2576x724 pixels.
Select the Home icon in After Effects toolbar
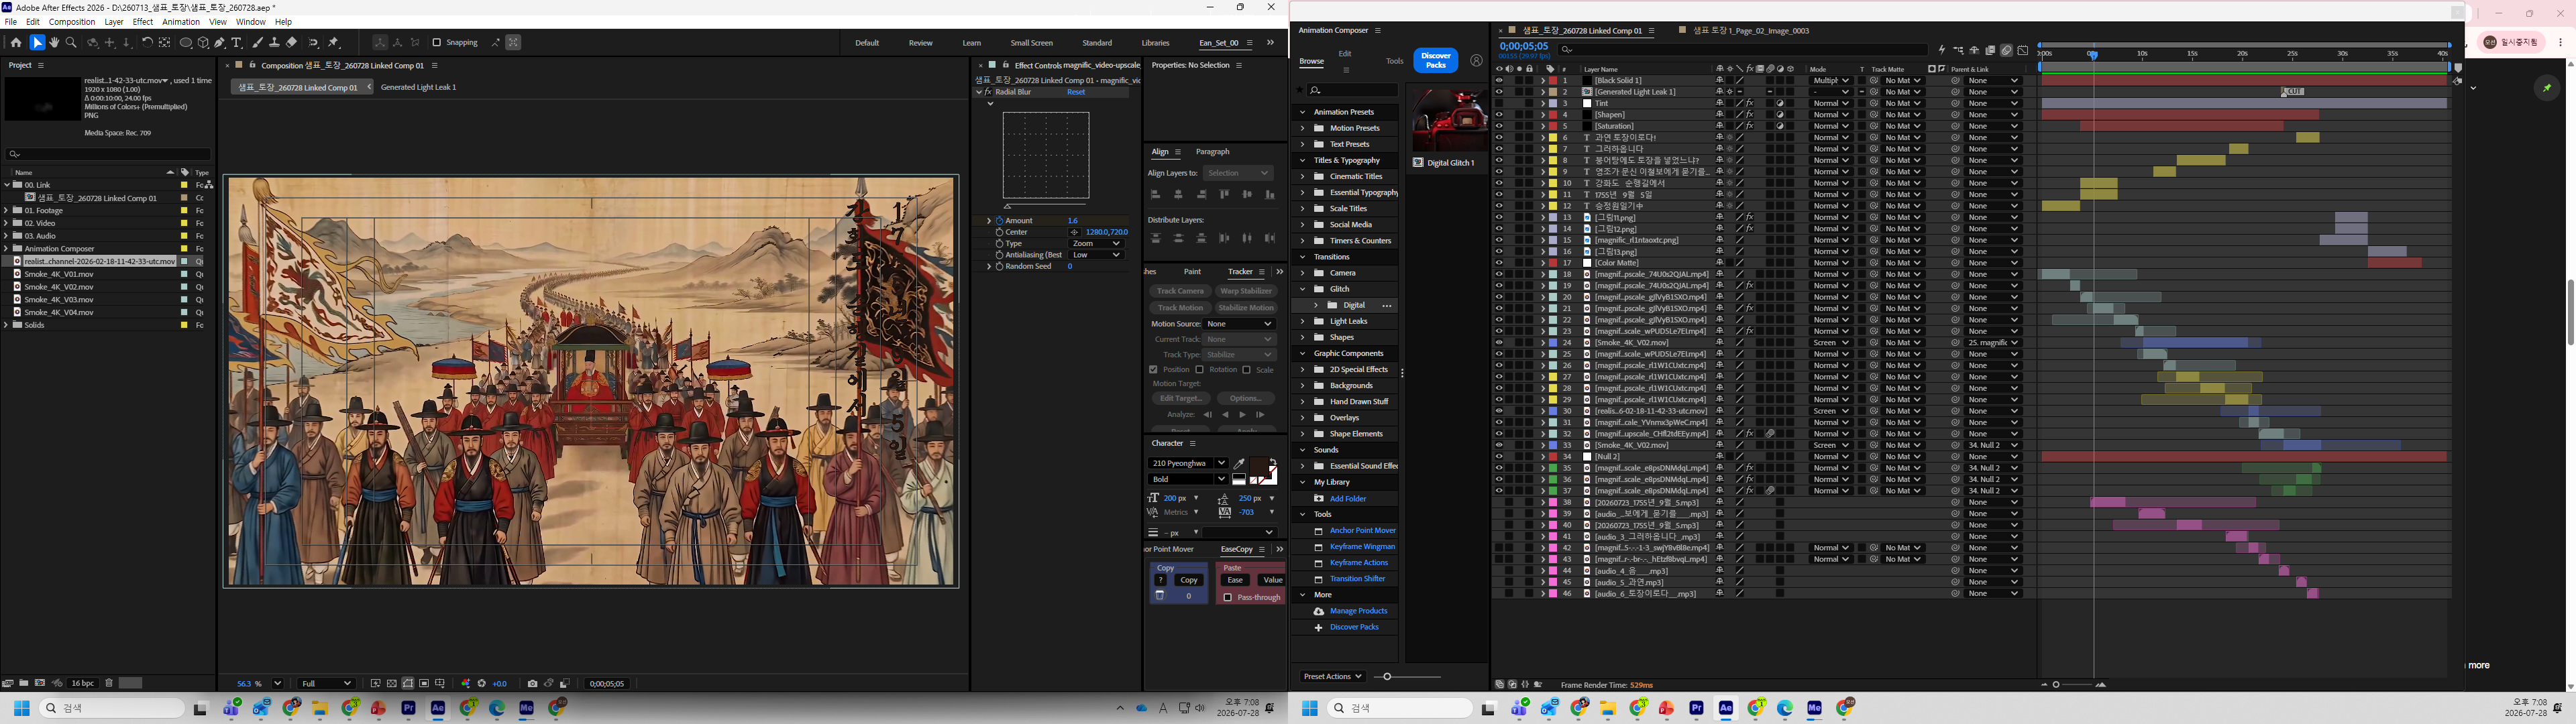(16, 43)
